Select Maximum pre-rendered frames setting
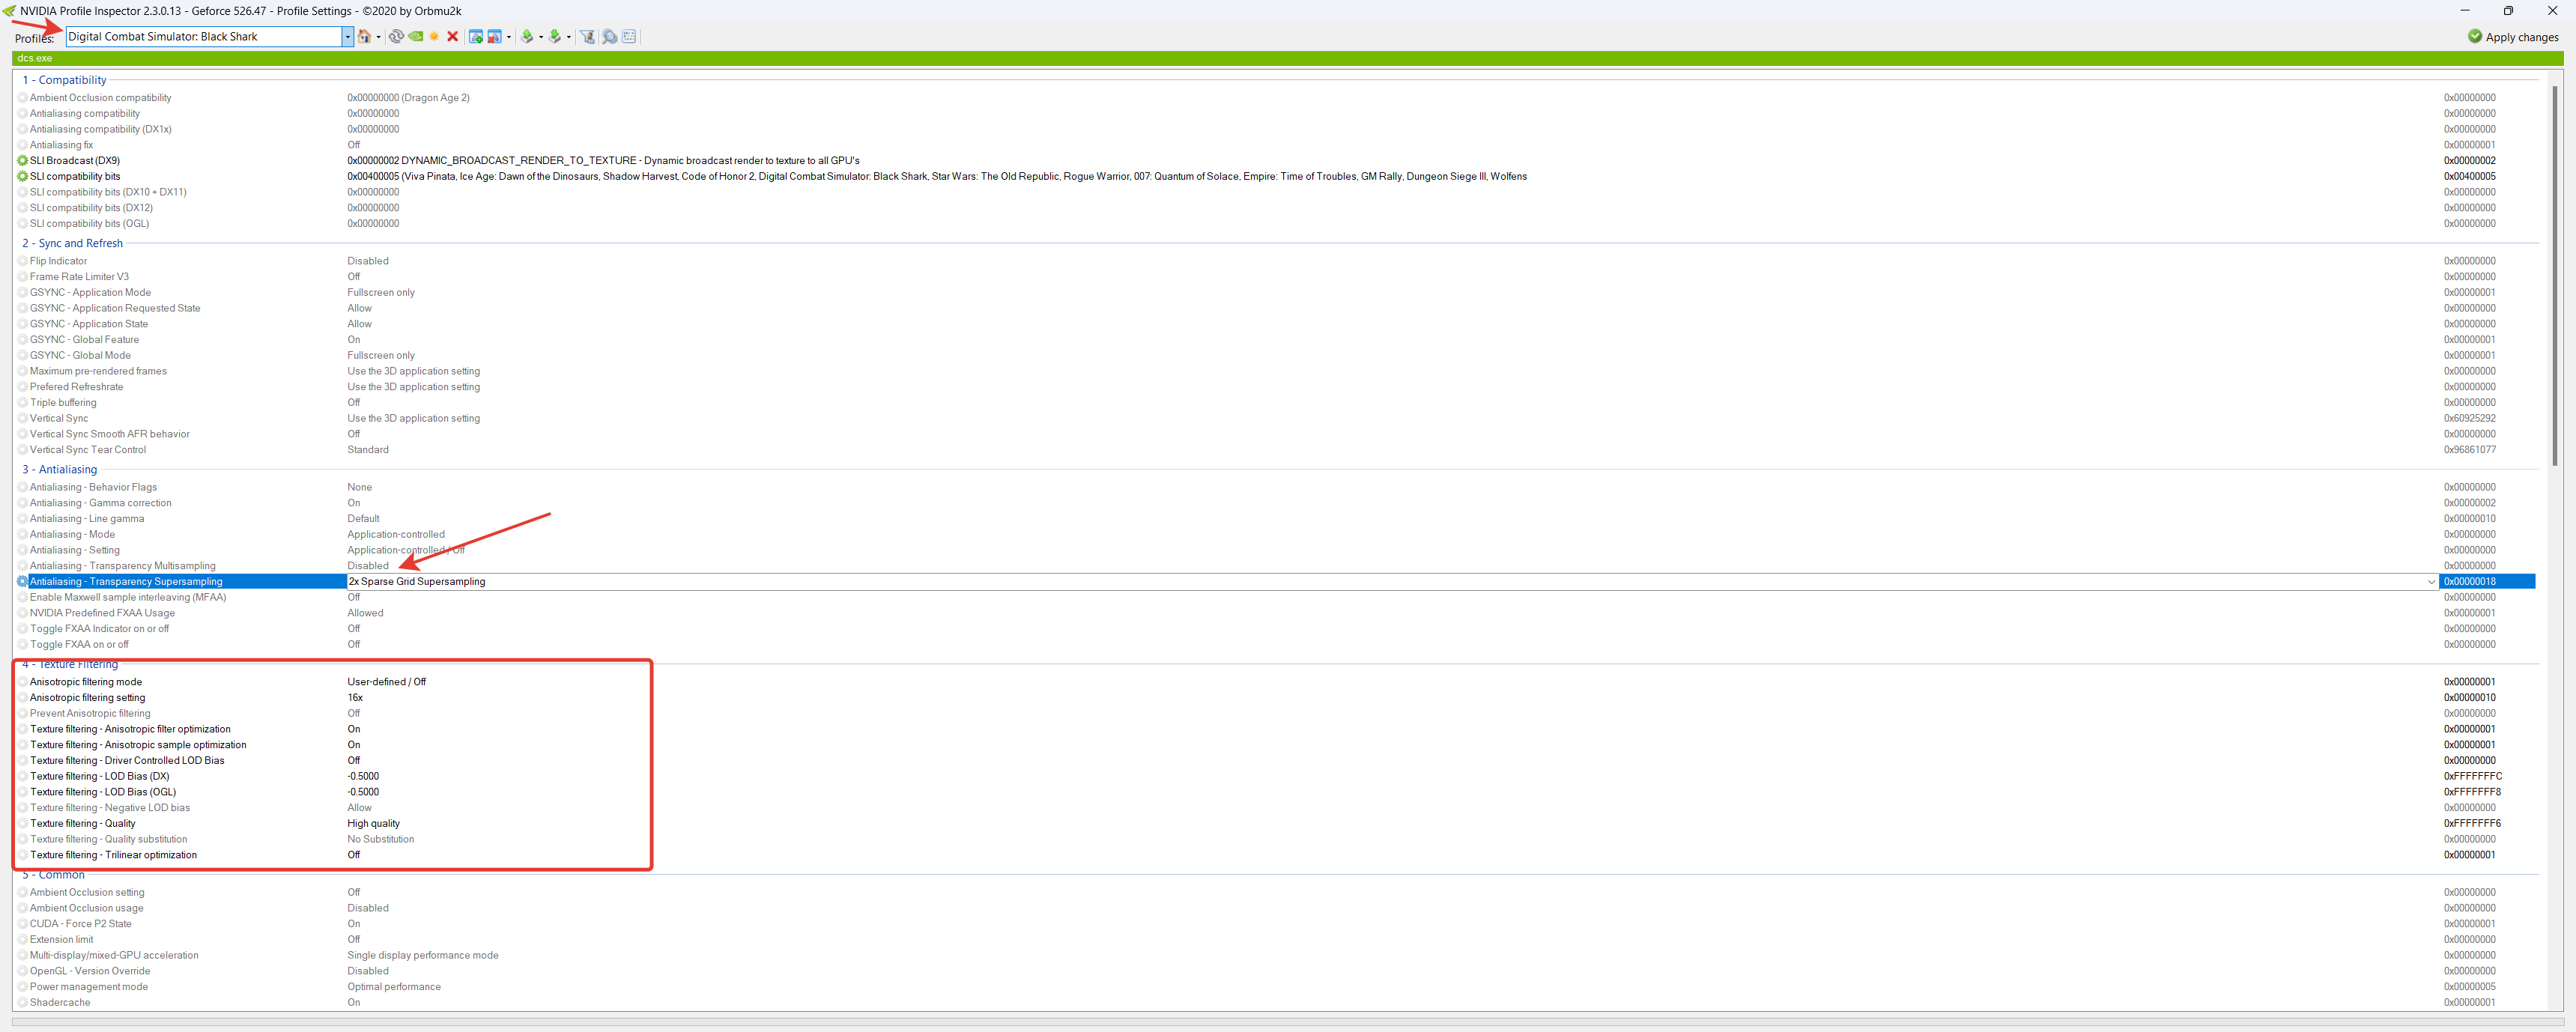The height and width of the screenshot is (1032, 2576). coord(1275,371)
